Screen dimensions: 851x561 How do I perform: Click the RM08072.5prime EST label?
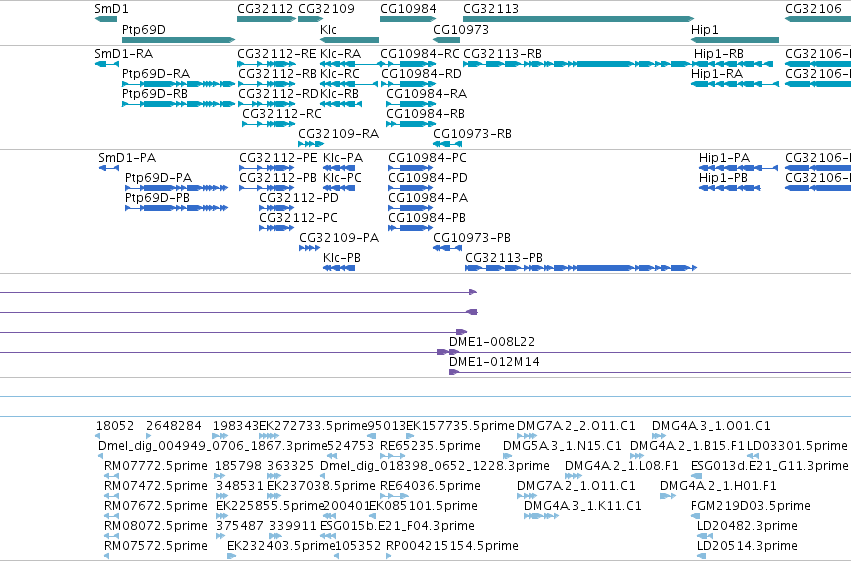pyautogui.click(x=156, y=526)
